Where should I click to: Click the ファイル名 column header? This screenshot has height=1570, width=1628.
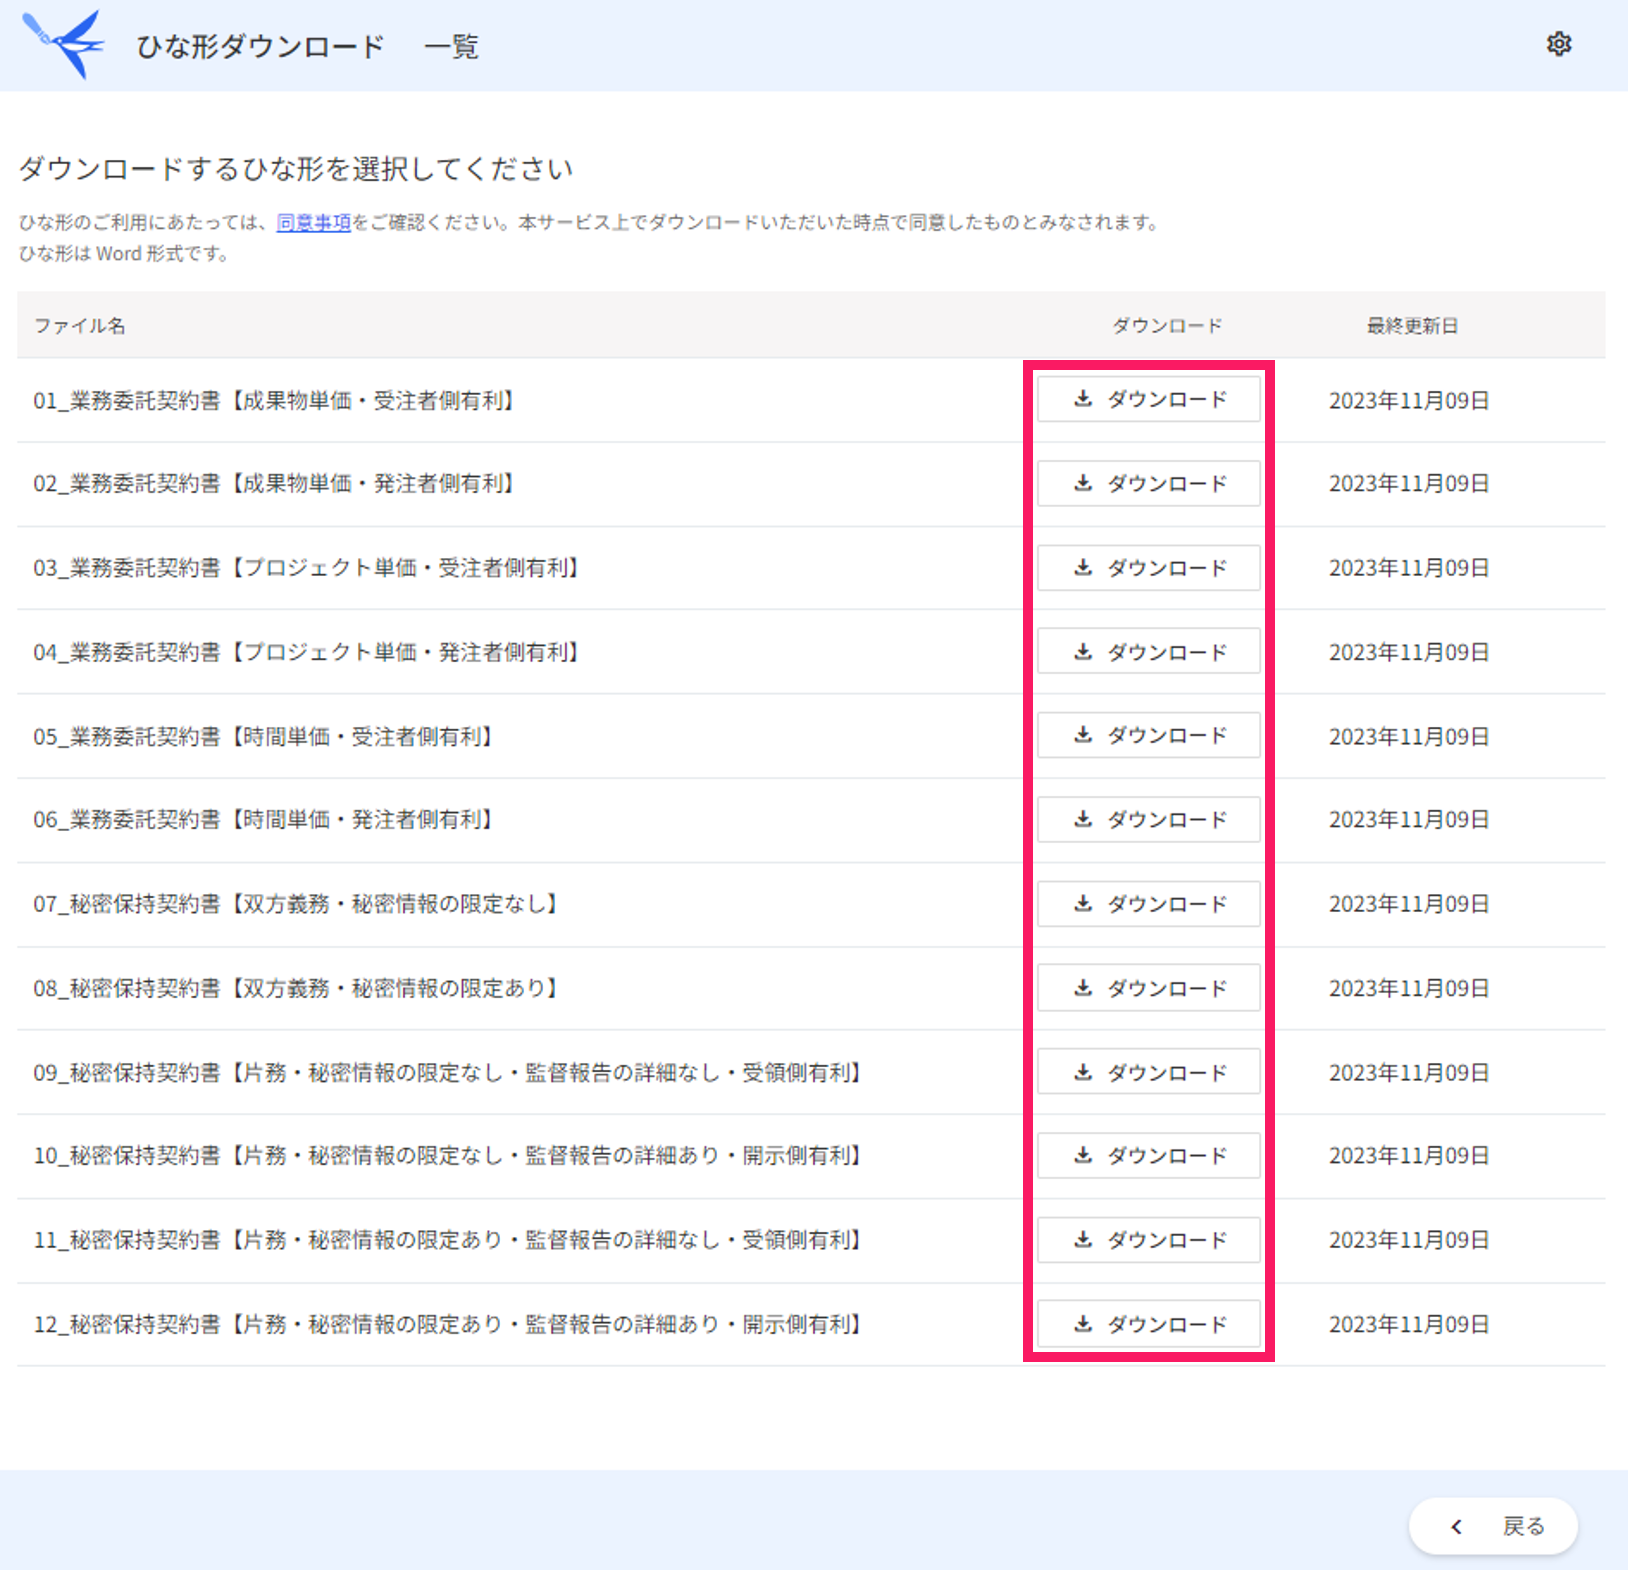(x=80, y=325)
